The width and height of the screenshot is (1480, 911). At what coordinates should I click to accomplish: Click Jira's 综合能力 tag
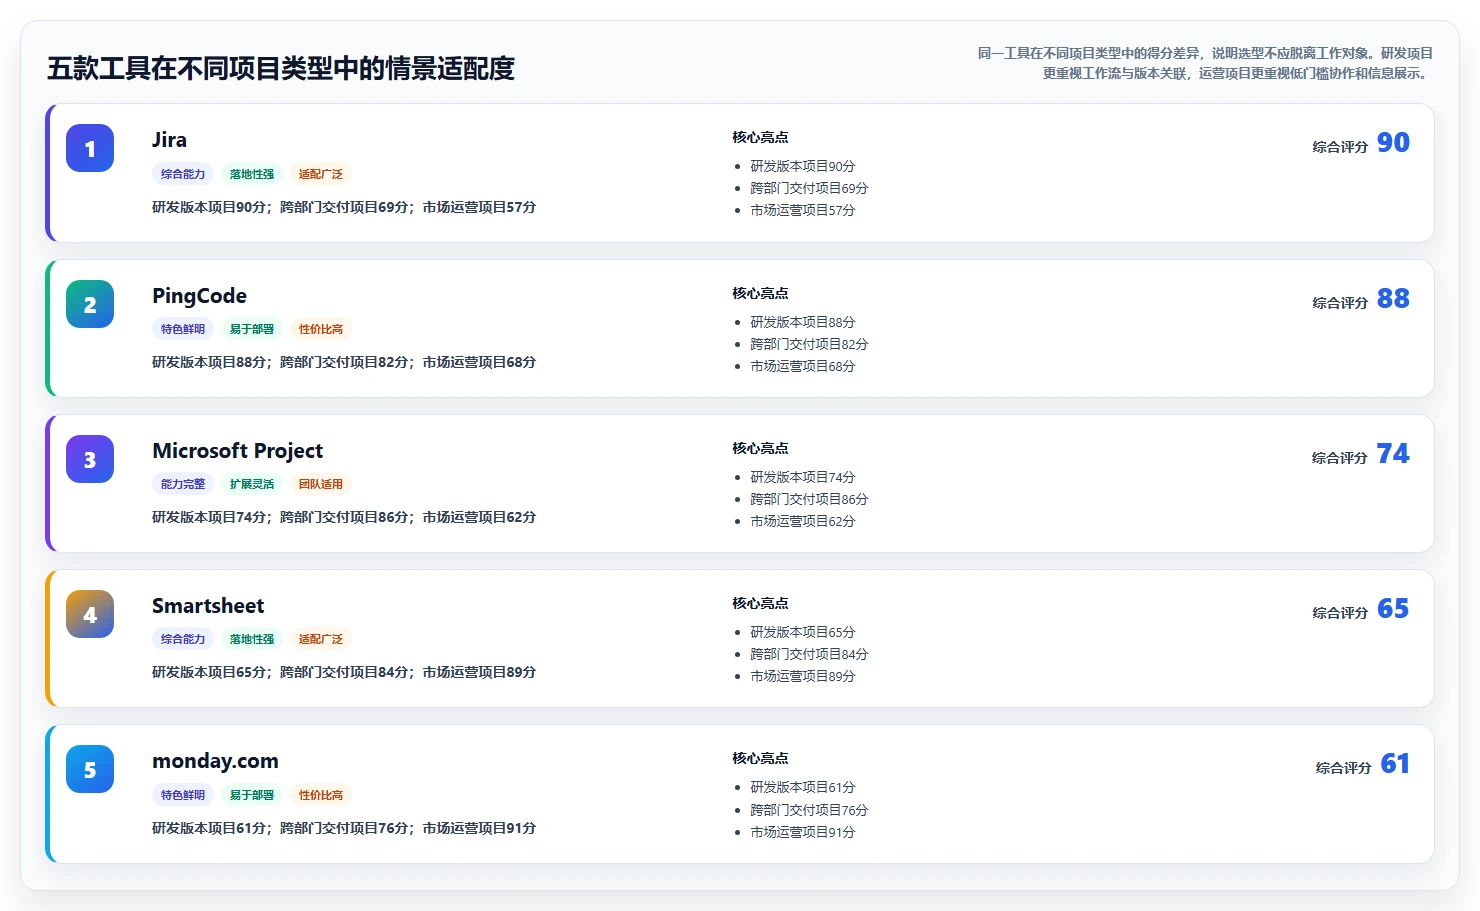[183, 174]
